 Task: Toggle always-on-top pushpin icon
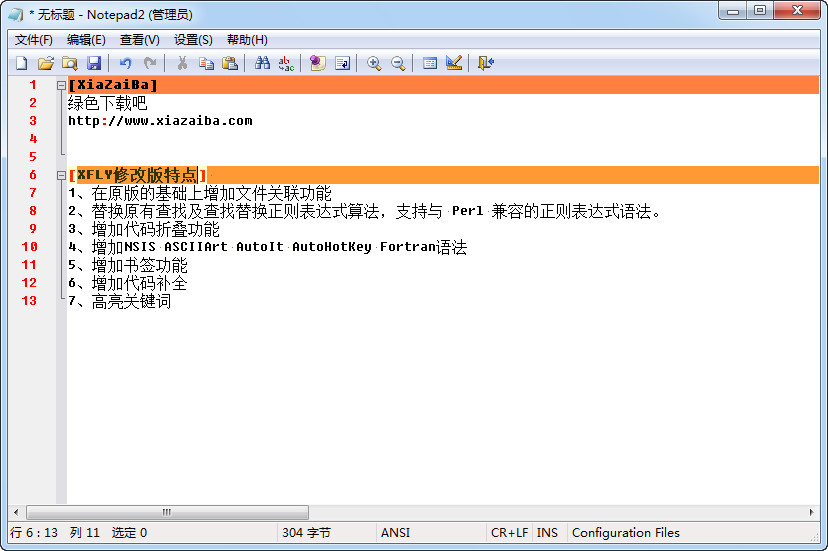coord(317,63)
